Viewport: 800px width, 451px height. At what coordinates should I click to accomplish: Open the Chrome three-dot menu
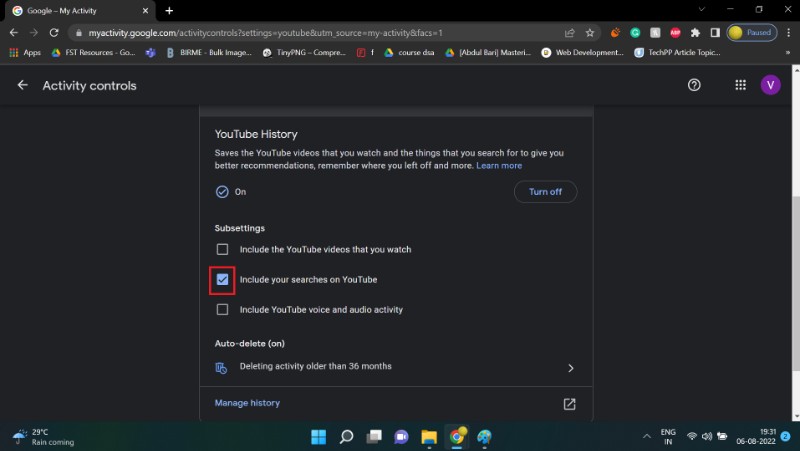click(x=788, y=33)
